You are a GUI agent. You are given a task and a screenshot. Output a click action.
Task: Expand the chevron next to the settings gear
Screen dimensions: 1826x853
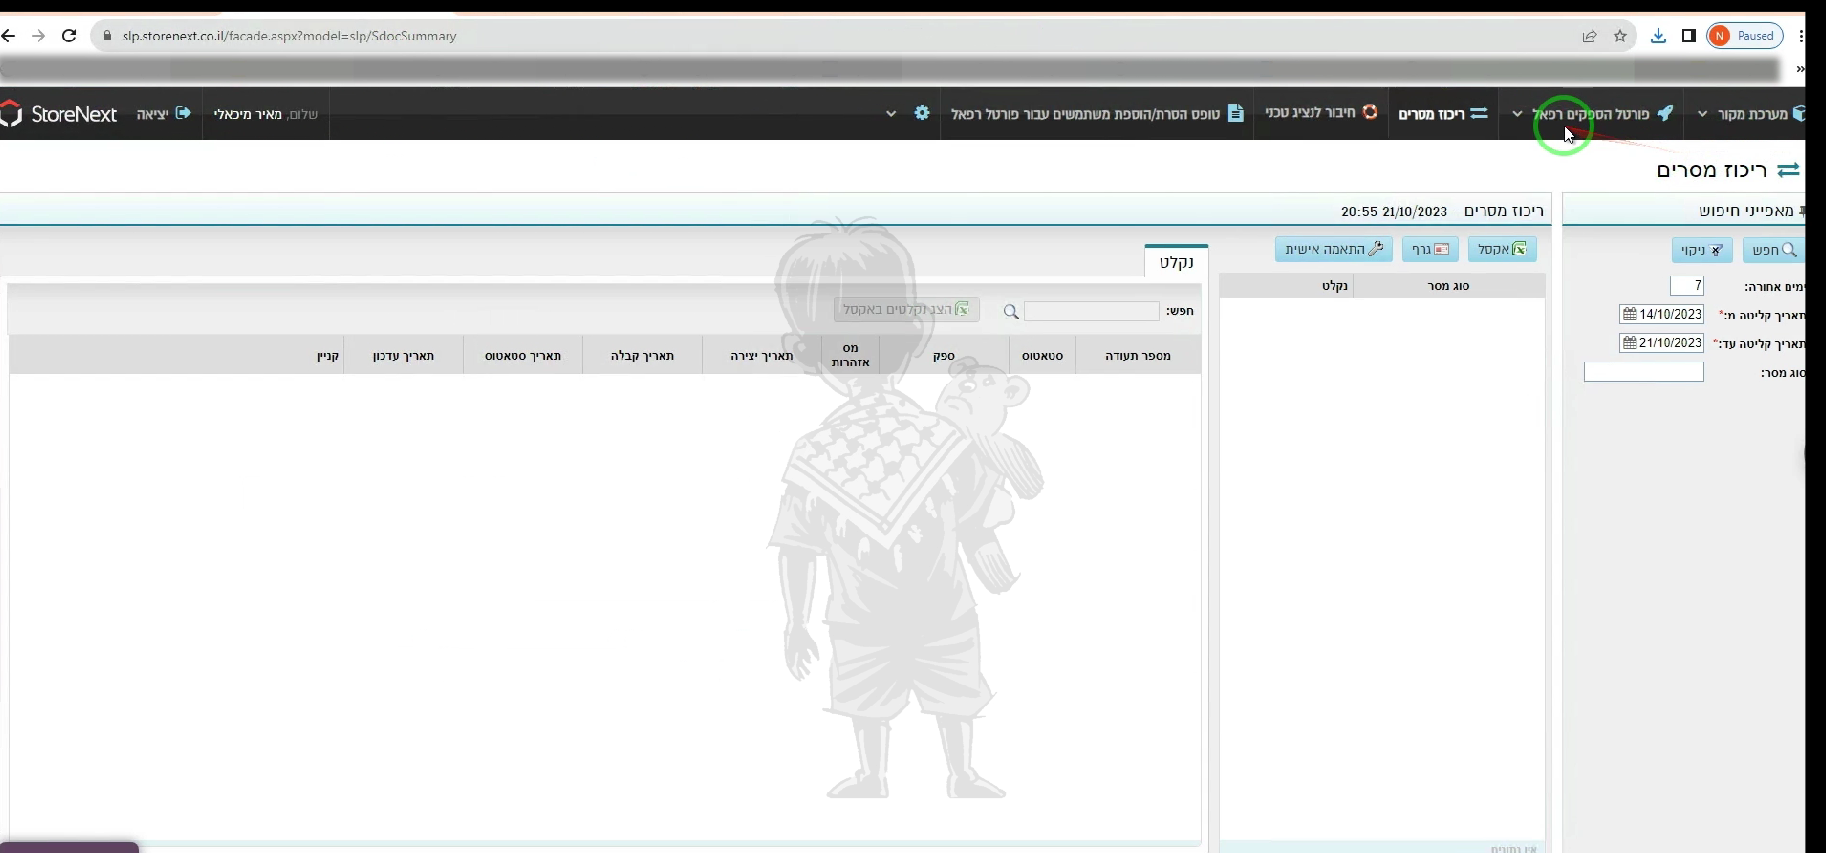pos(891,114)
